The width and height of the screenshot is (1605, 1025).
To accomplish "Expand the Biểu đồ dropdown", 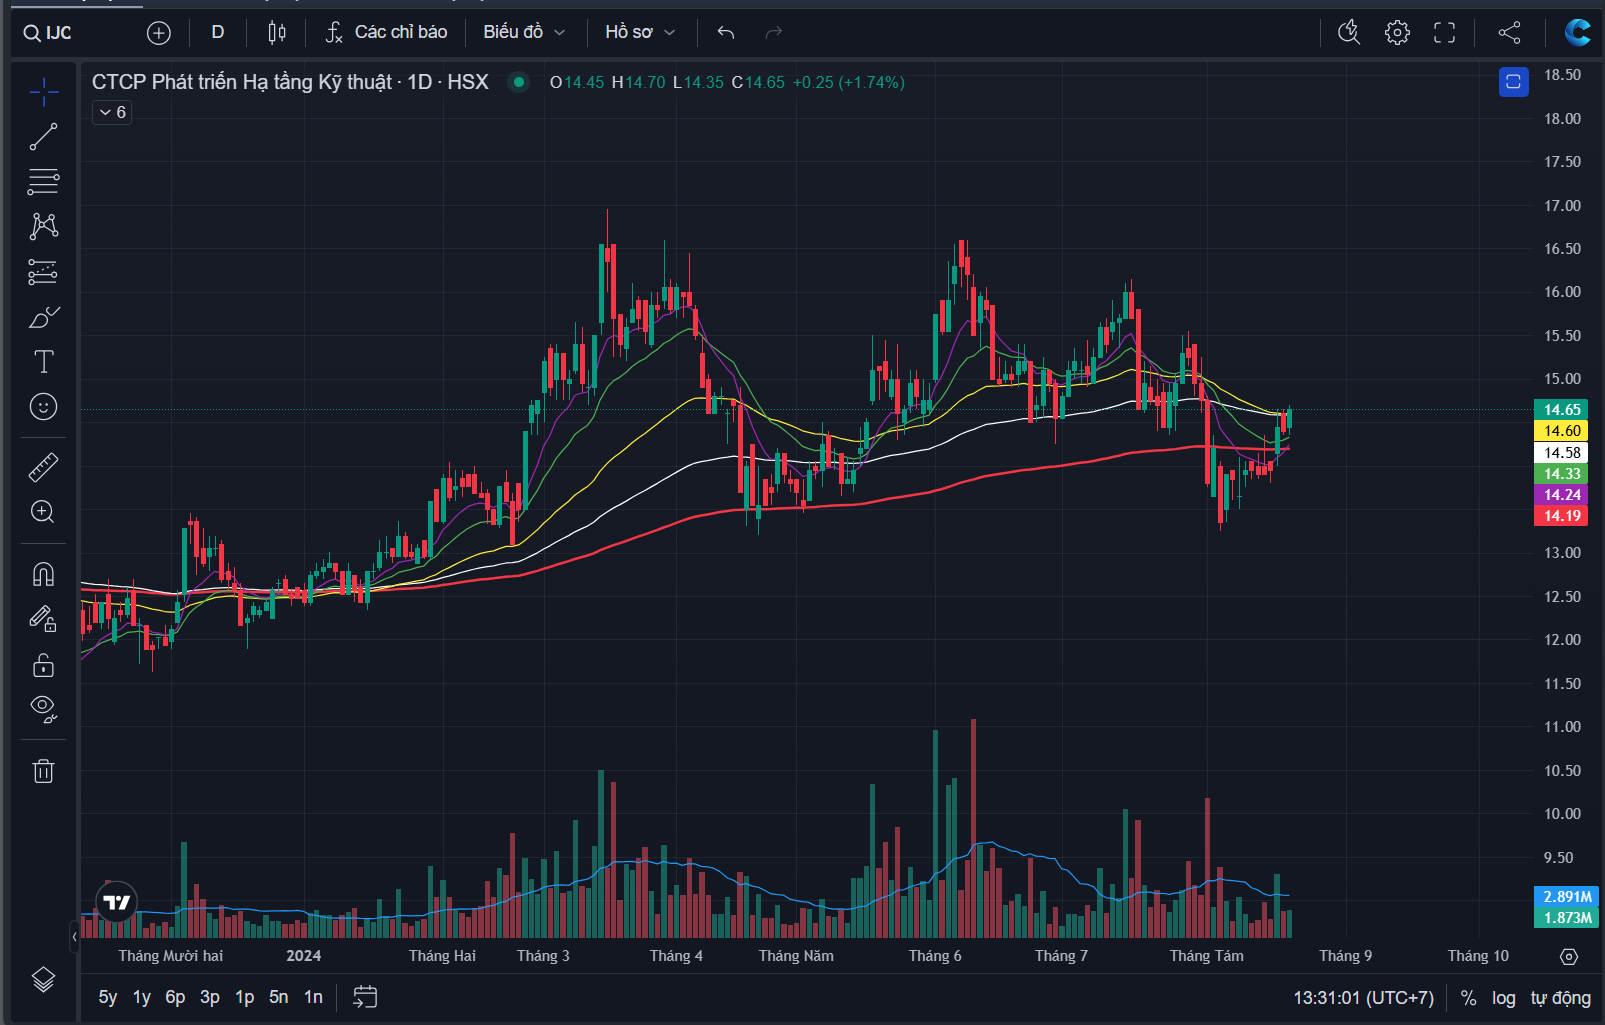I will coord(524,33).
